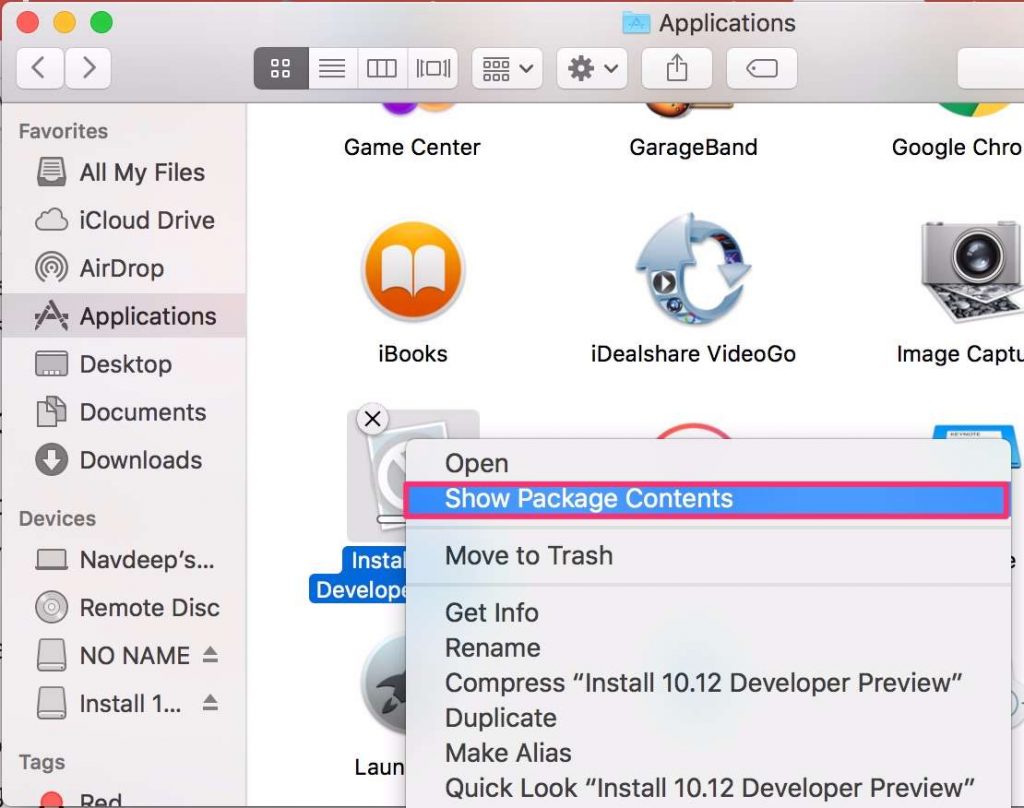Select All My Files in sidebar
The width and height of the screenshot is (1024, 808).
pos(123,172)
